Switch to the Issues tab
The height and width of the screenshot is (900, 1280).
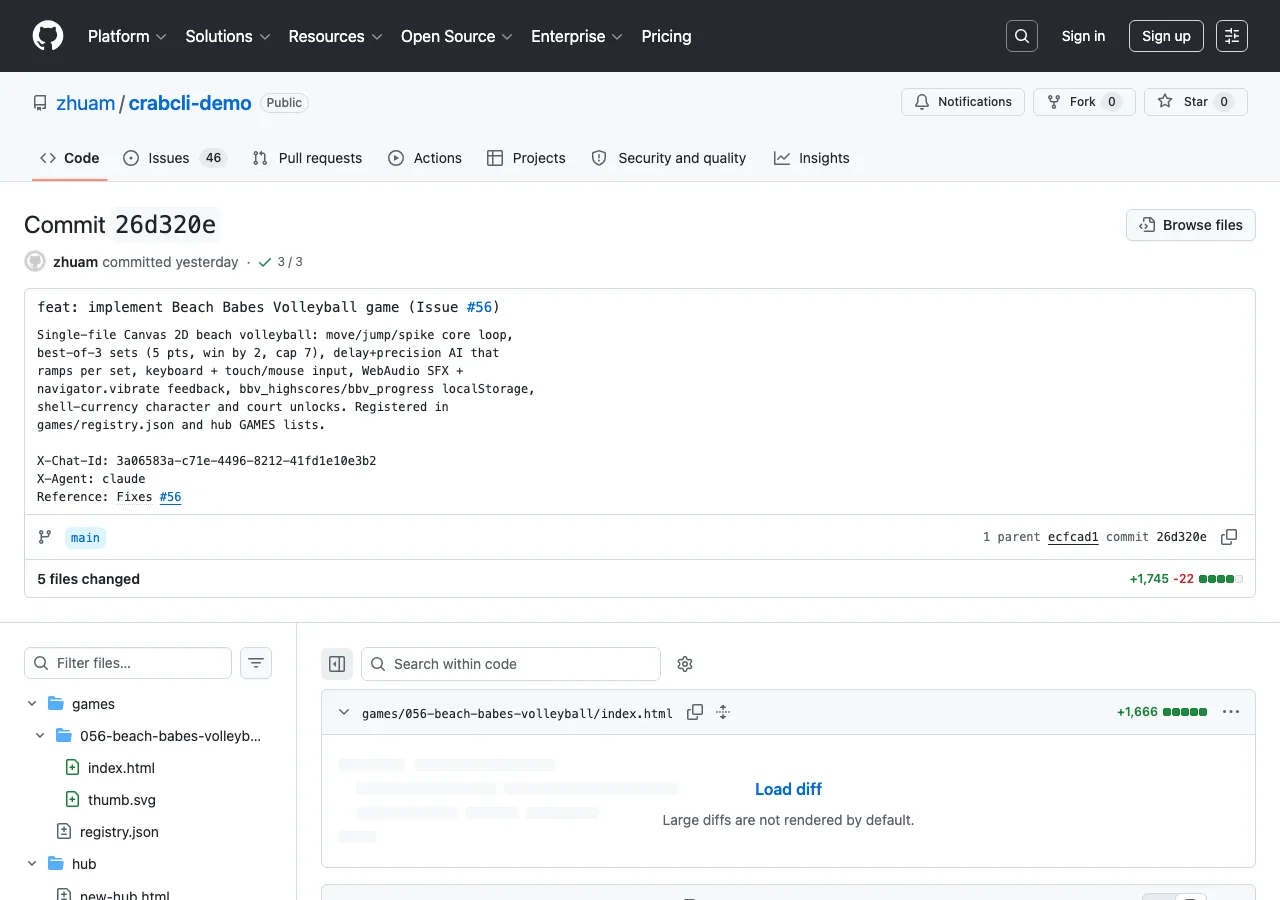pos(175,158)
